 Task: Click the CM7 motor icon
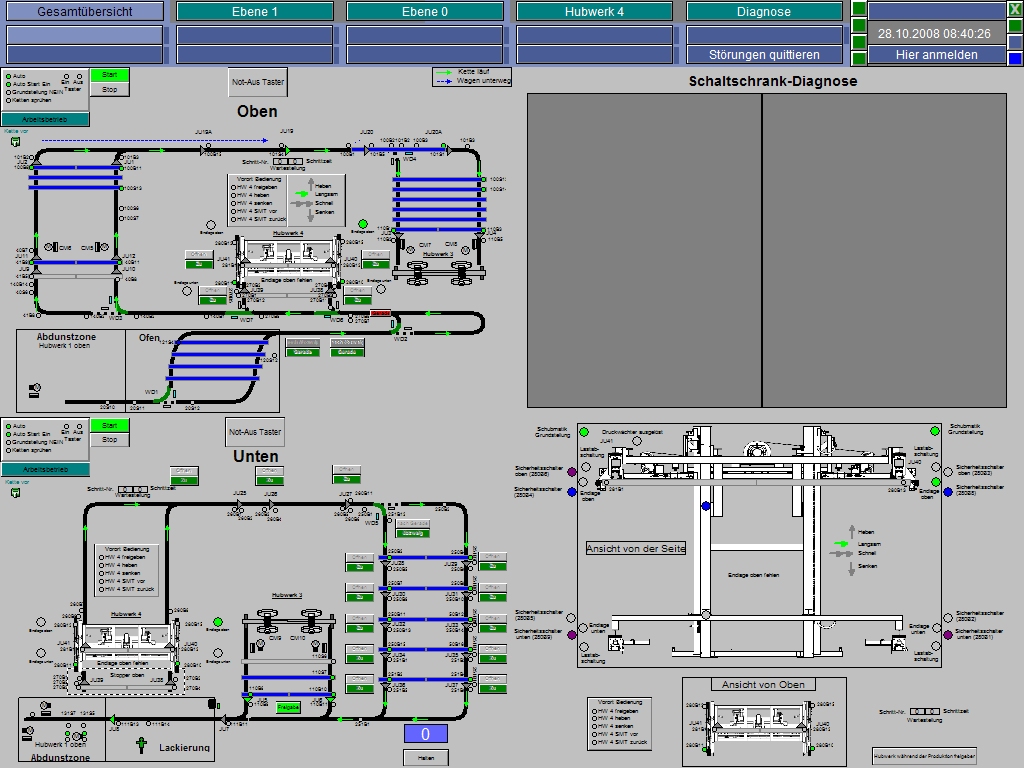[x=410, y=250]
